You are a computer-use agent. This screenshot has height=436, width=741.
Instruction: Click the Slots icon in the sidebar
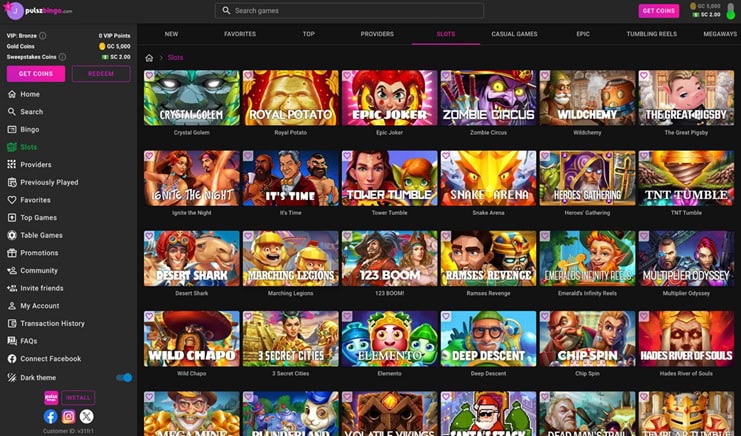point(12,147)
